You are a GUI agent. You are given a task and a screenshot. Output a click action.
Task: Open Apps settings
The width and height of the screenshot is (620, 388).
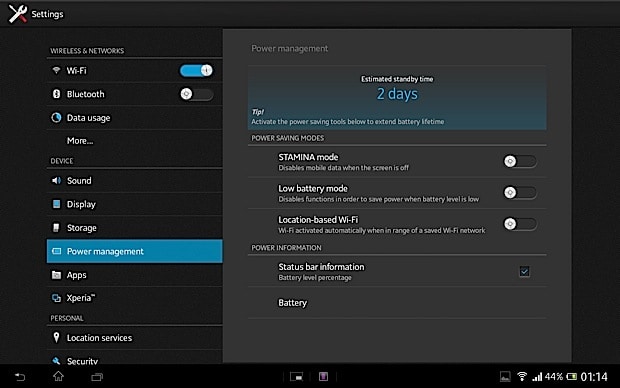click(x=134, y=275)
